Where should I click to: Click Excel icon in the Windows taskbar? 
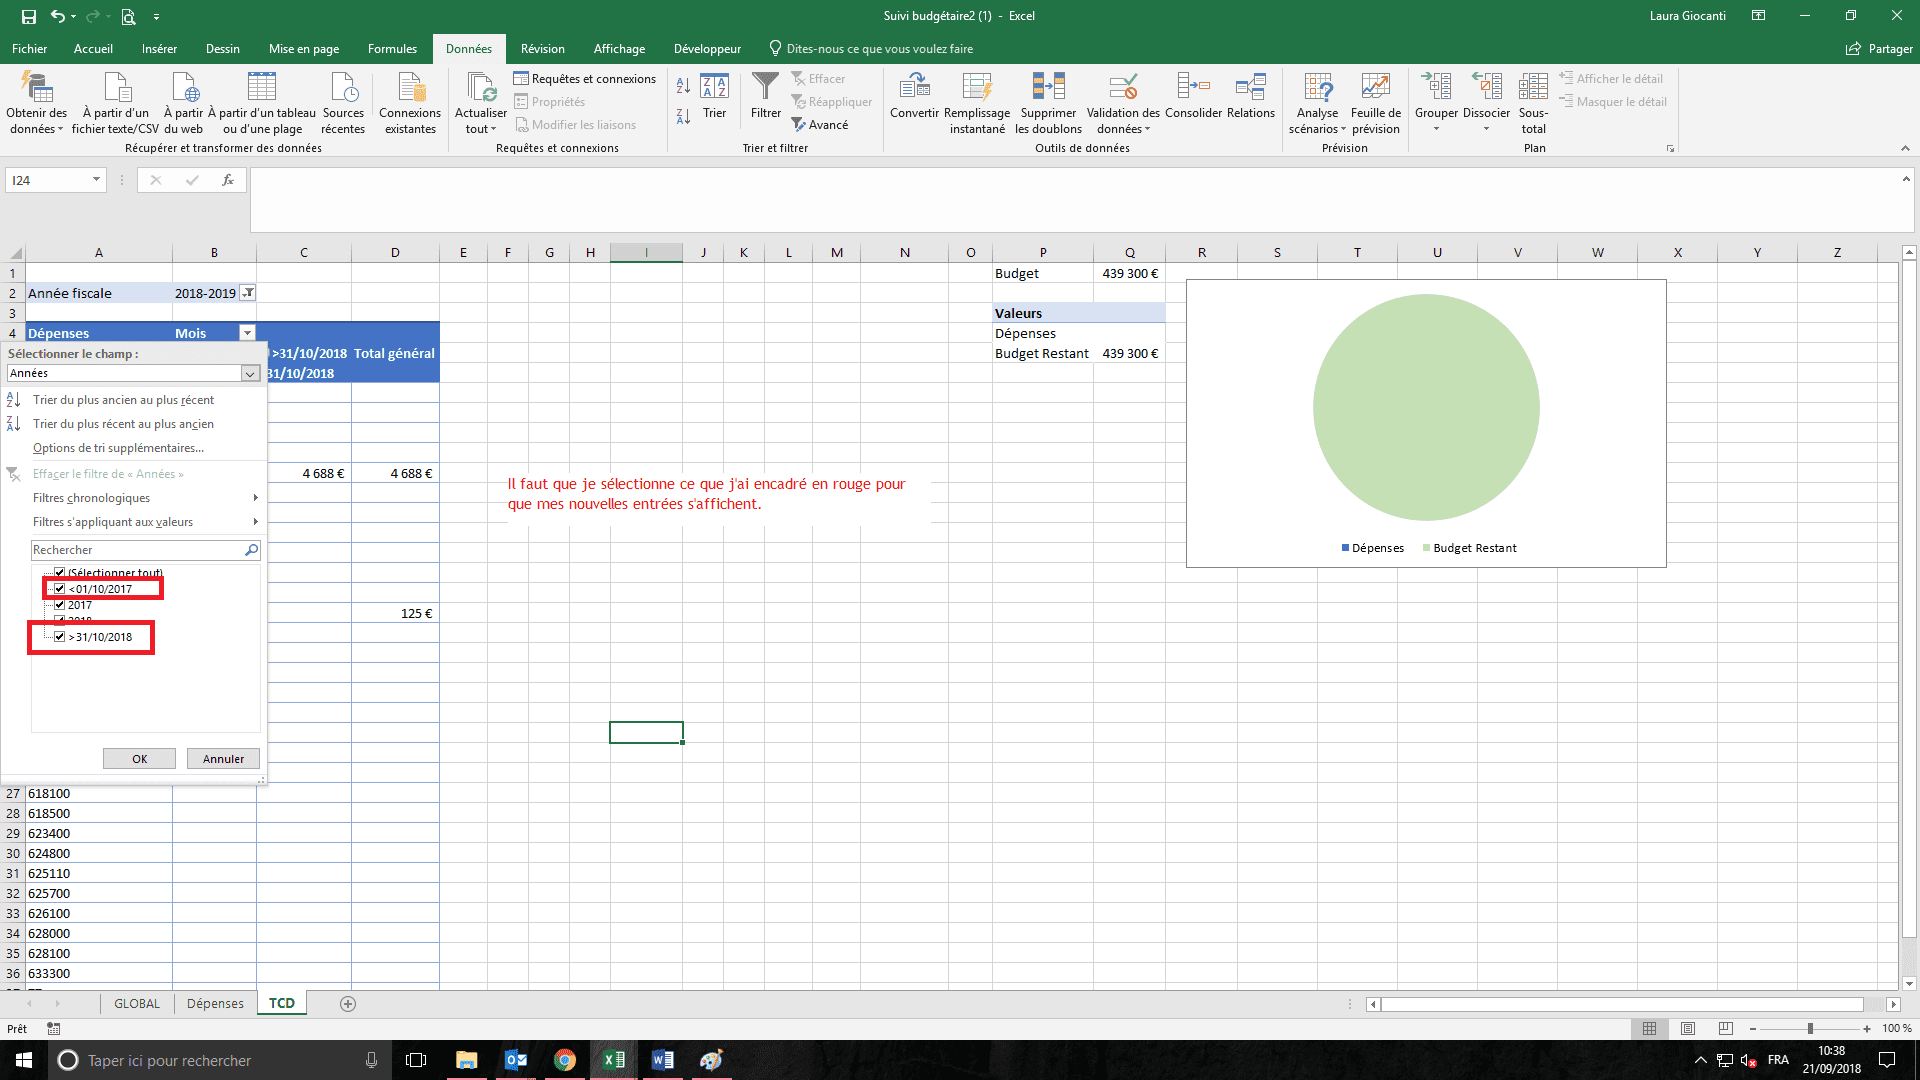(x=613, y=1060)
